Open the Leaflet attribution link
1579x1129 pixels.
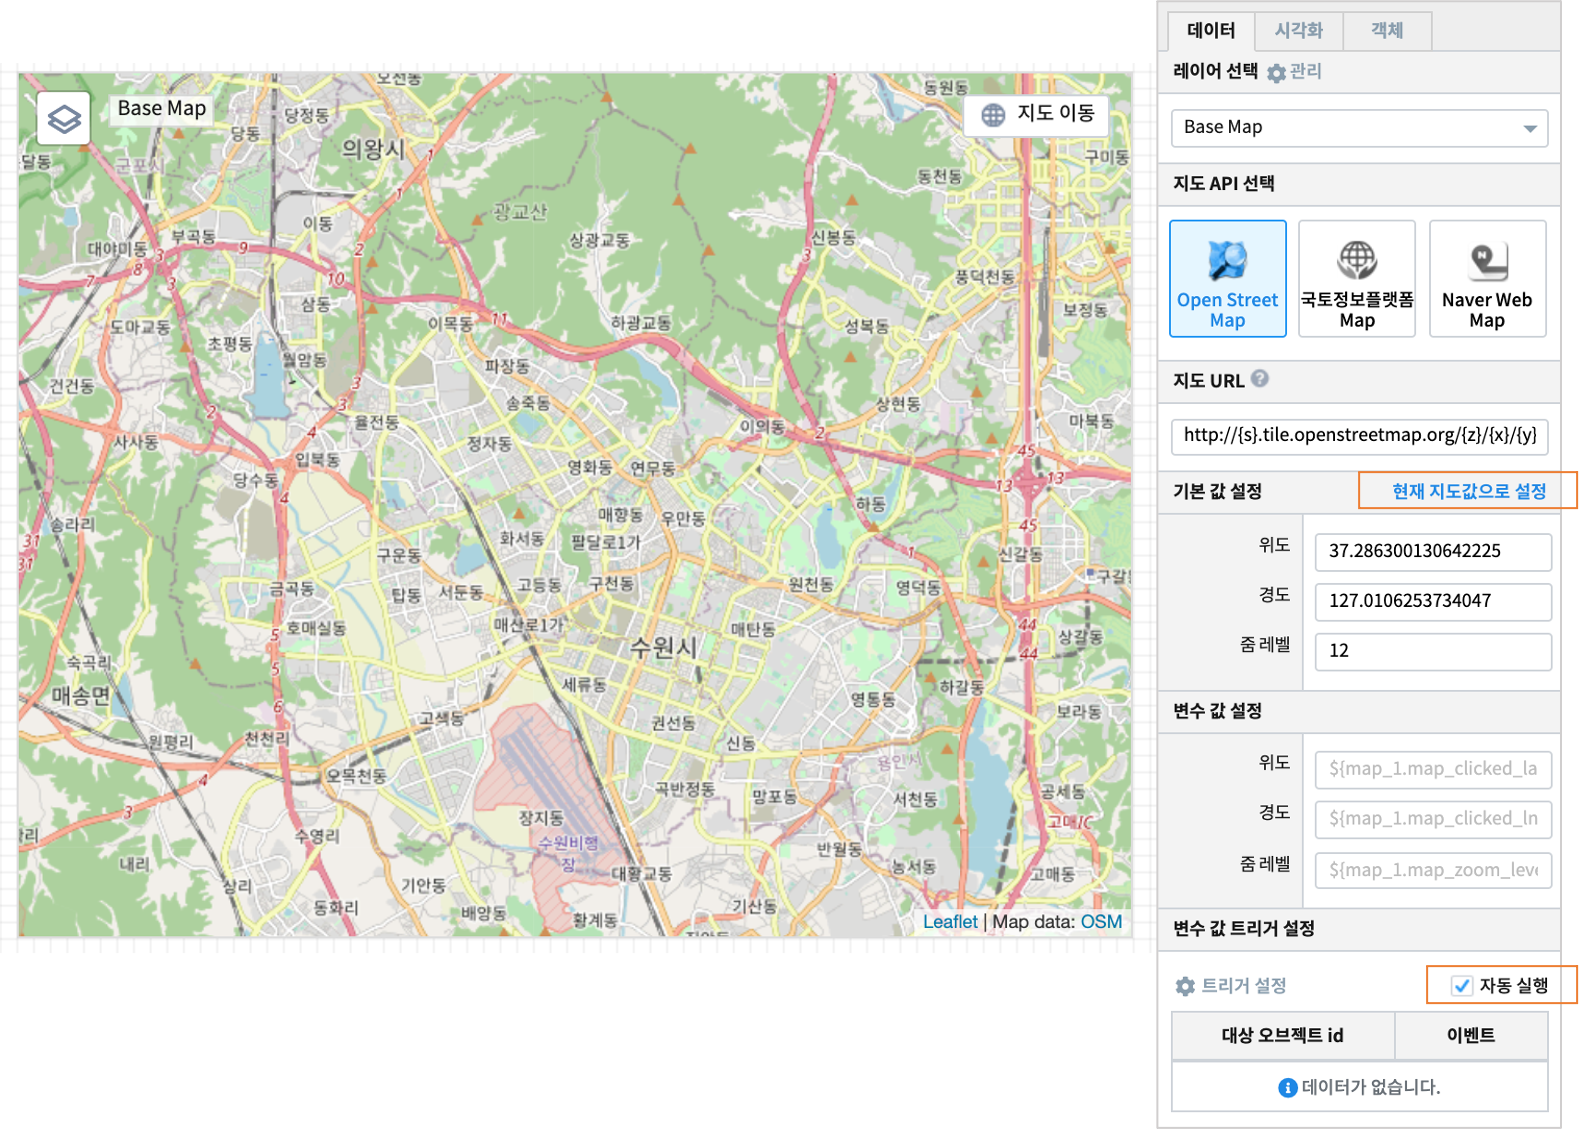pyautogui.click(x=950, y=922)
